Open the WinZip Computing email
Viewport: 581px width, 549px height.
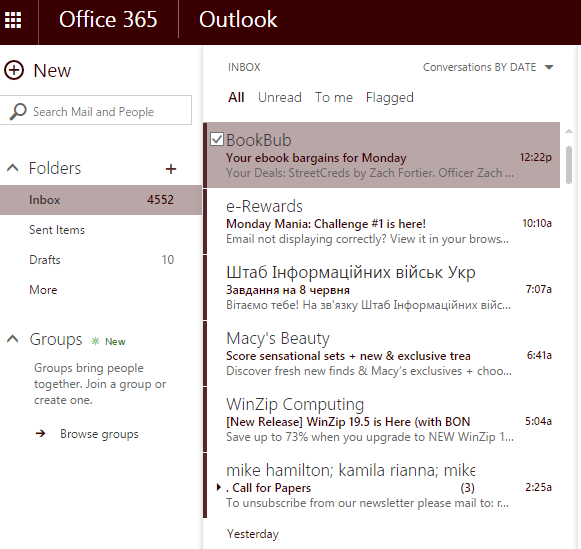[381, 419]
